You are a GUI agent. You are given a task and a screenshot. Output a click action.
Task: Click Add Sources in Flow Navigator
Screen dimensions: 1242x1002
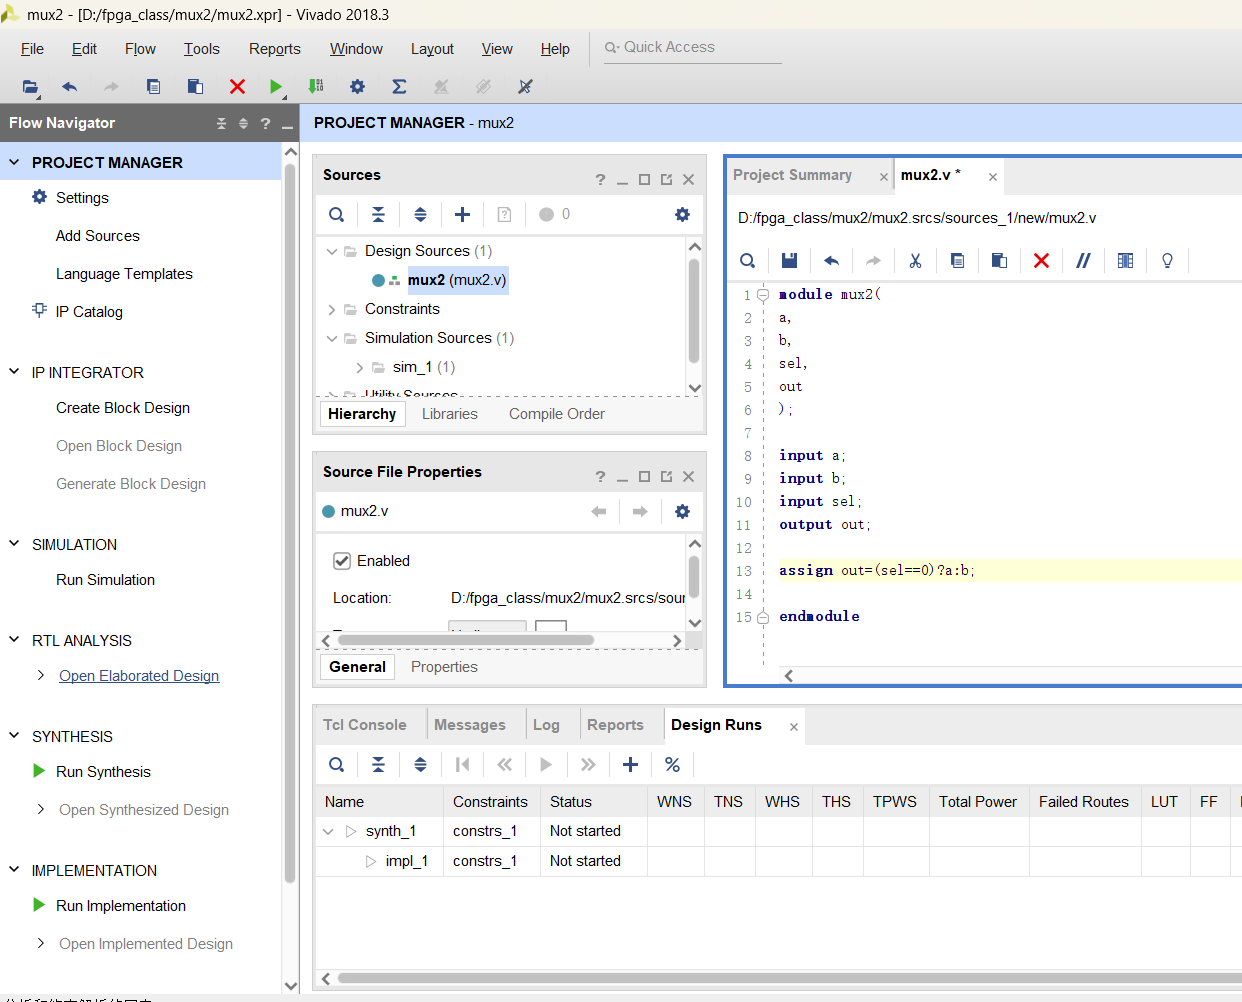(98, 236)
